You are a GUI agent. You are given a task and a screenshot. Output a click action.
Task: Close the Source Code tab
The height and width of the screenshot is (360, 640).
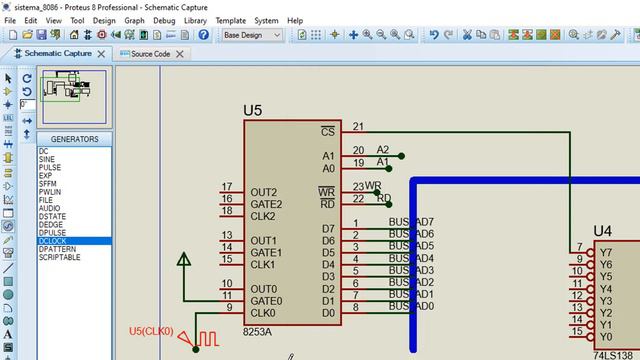click(x=180, y=54)
